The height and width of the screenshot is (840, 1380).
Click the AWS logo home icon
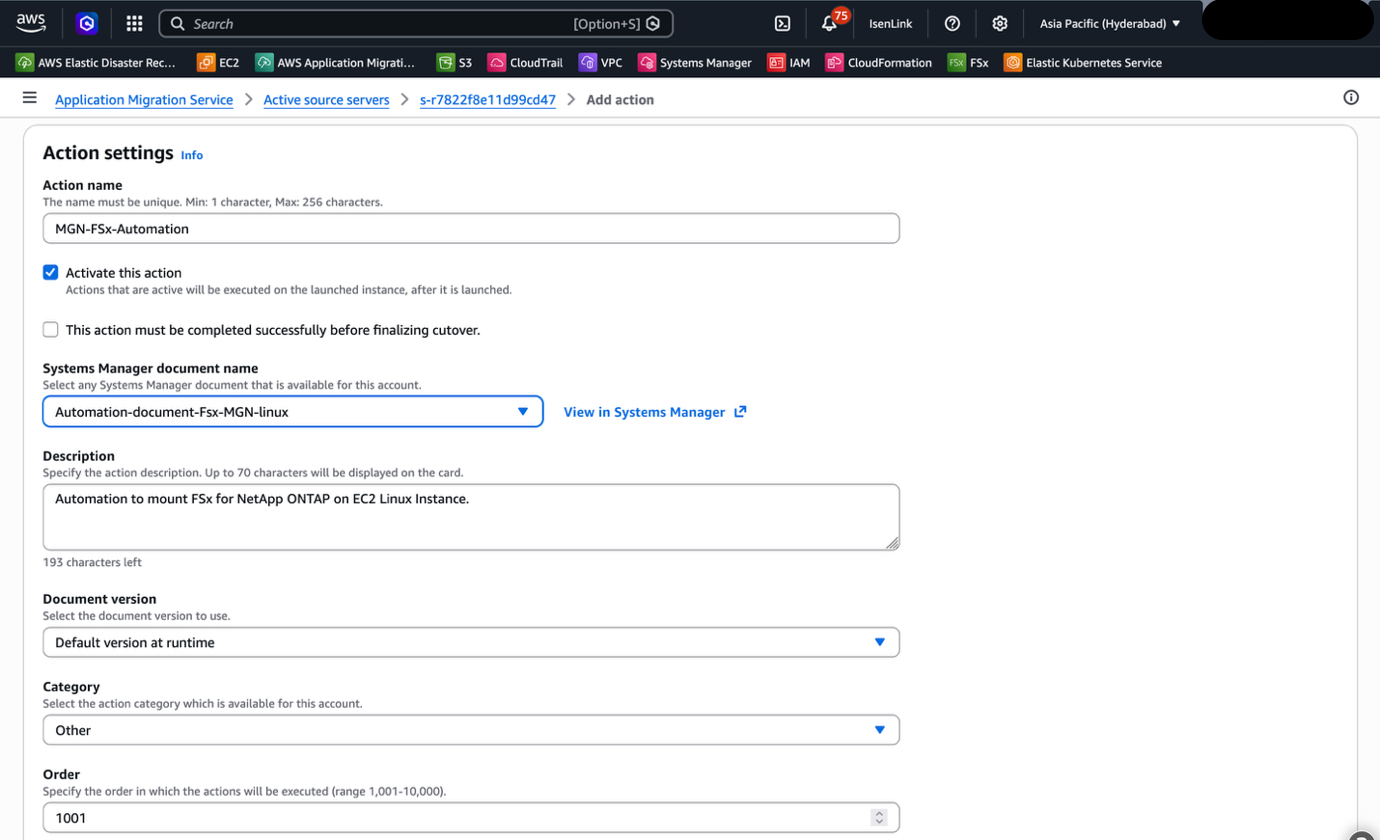click(x=31, y=23)
